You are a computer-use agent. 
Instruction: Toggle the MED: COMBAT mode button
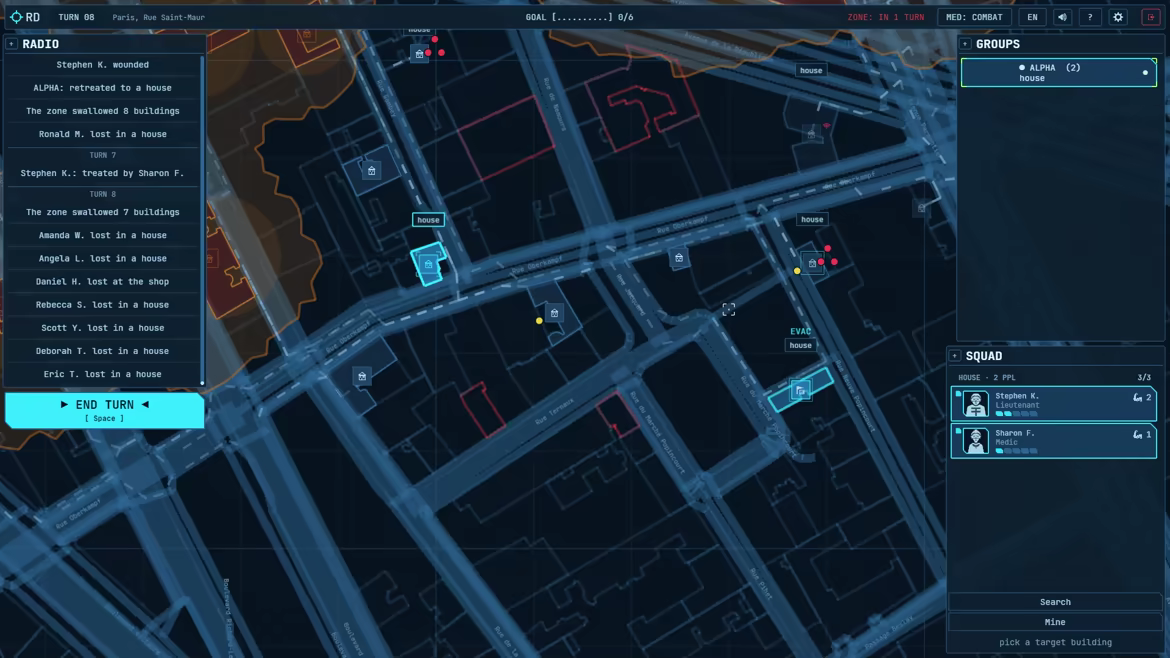click(x=975, y=17)
